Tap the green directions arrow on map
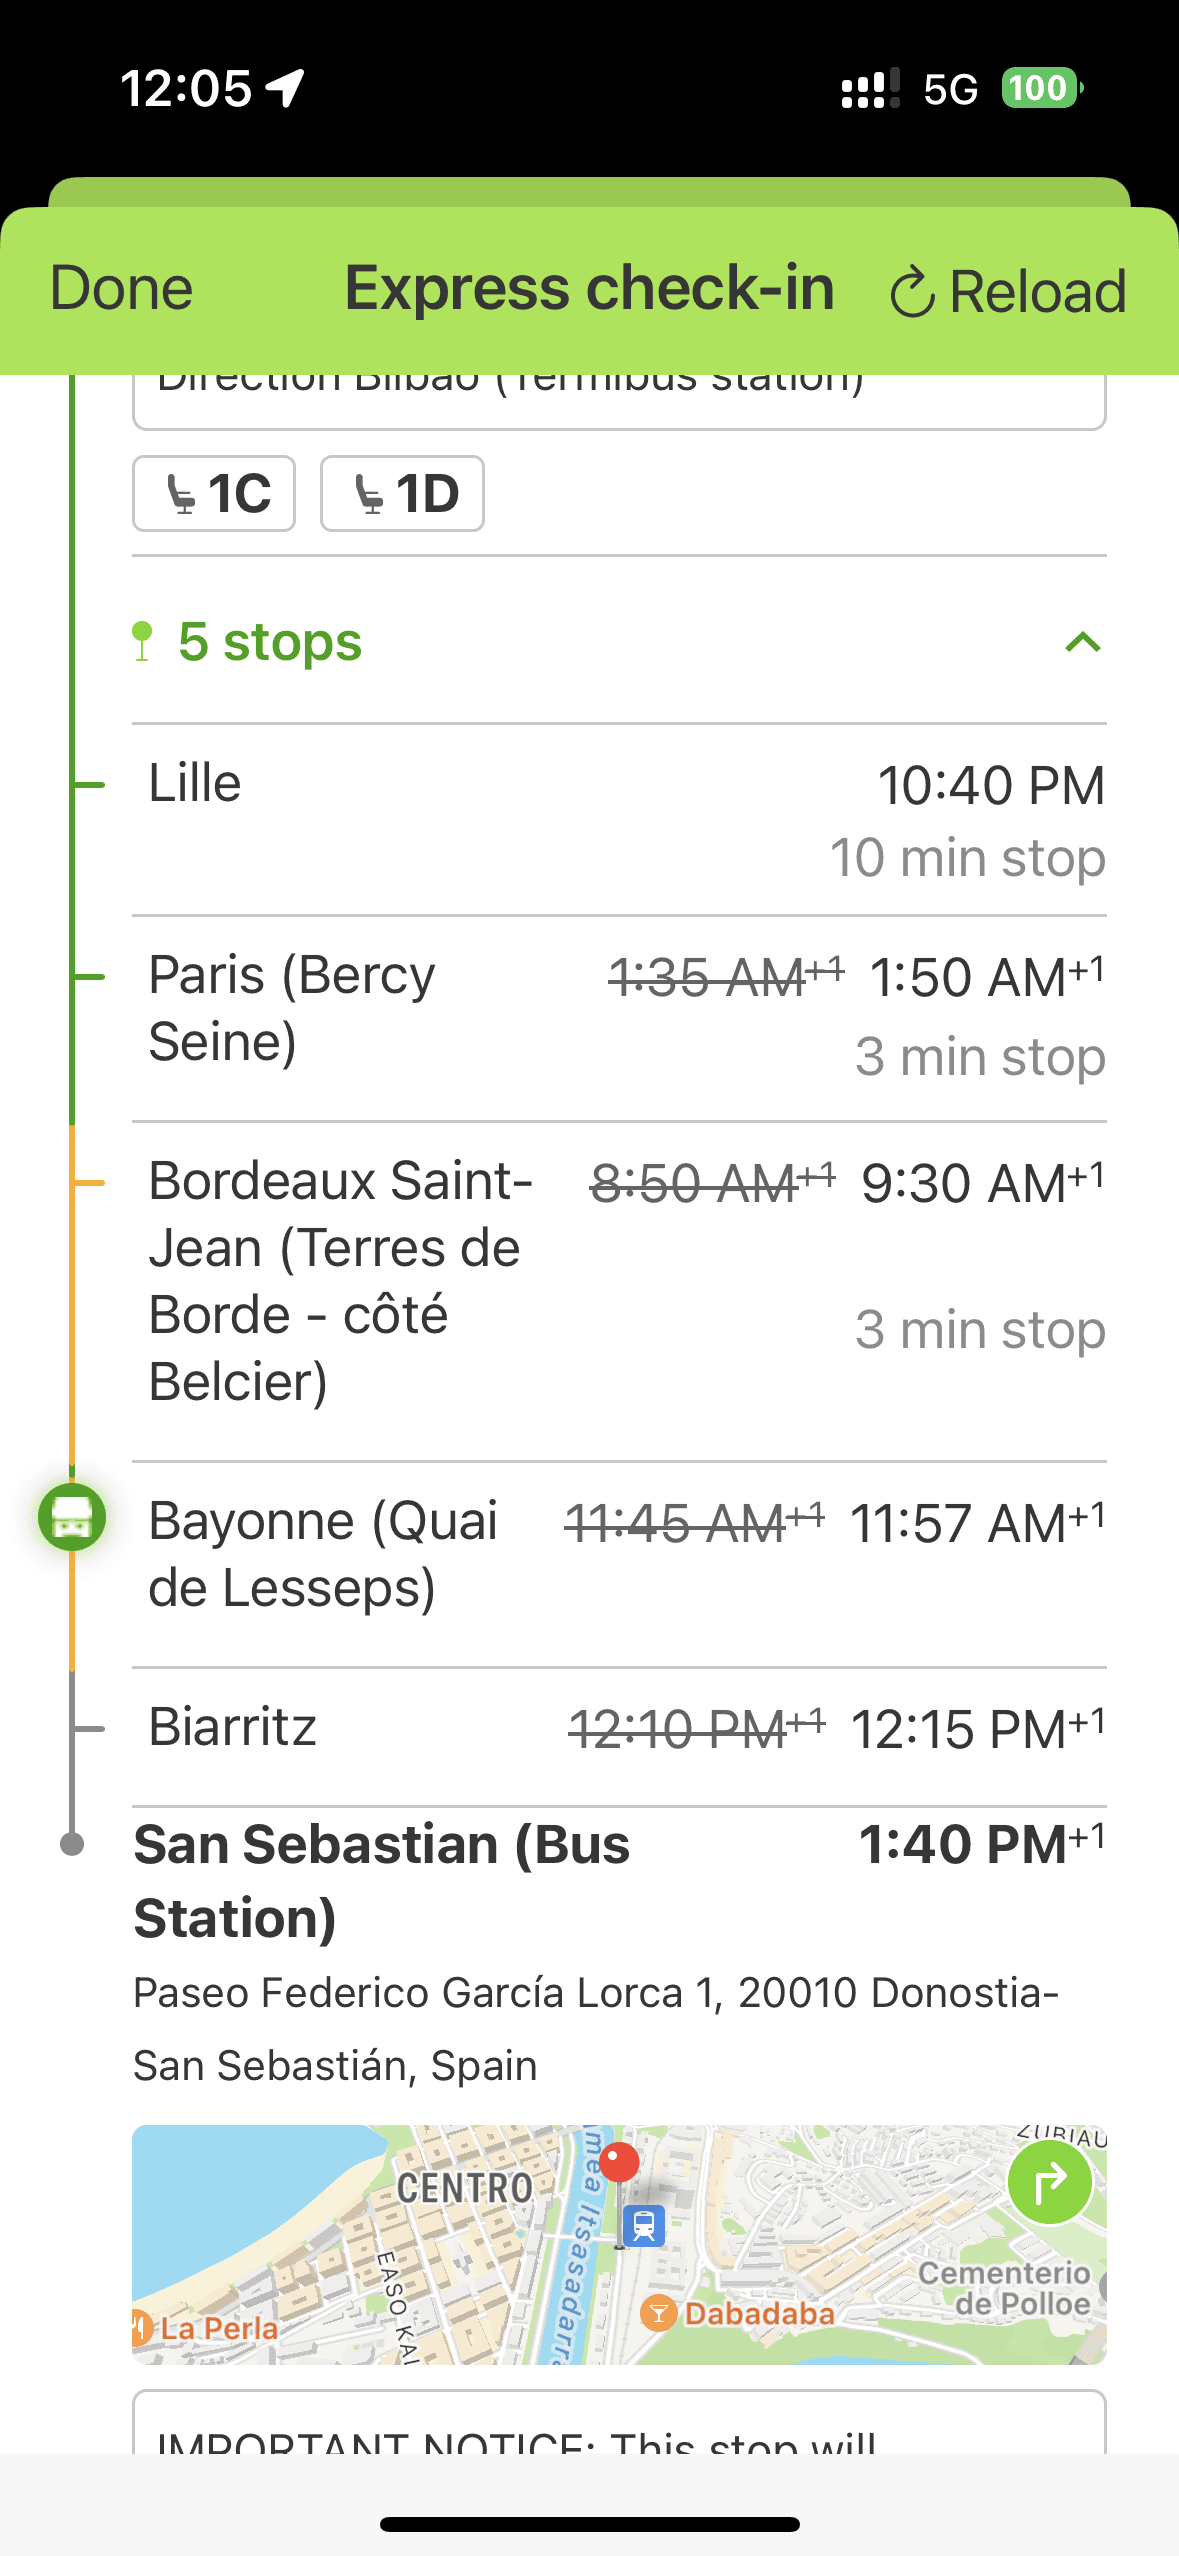The image size is (1179, 2556). point(1049,2183)
